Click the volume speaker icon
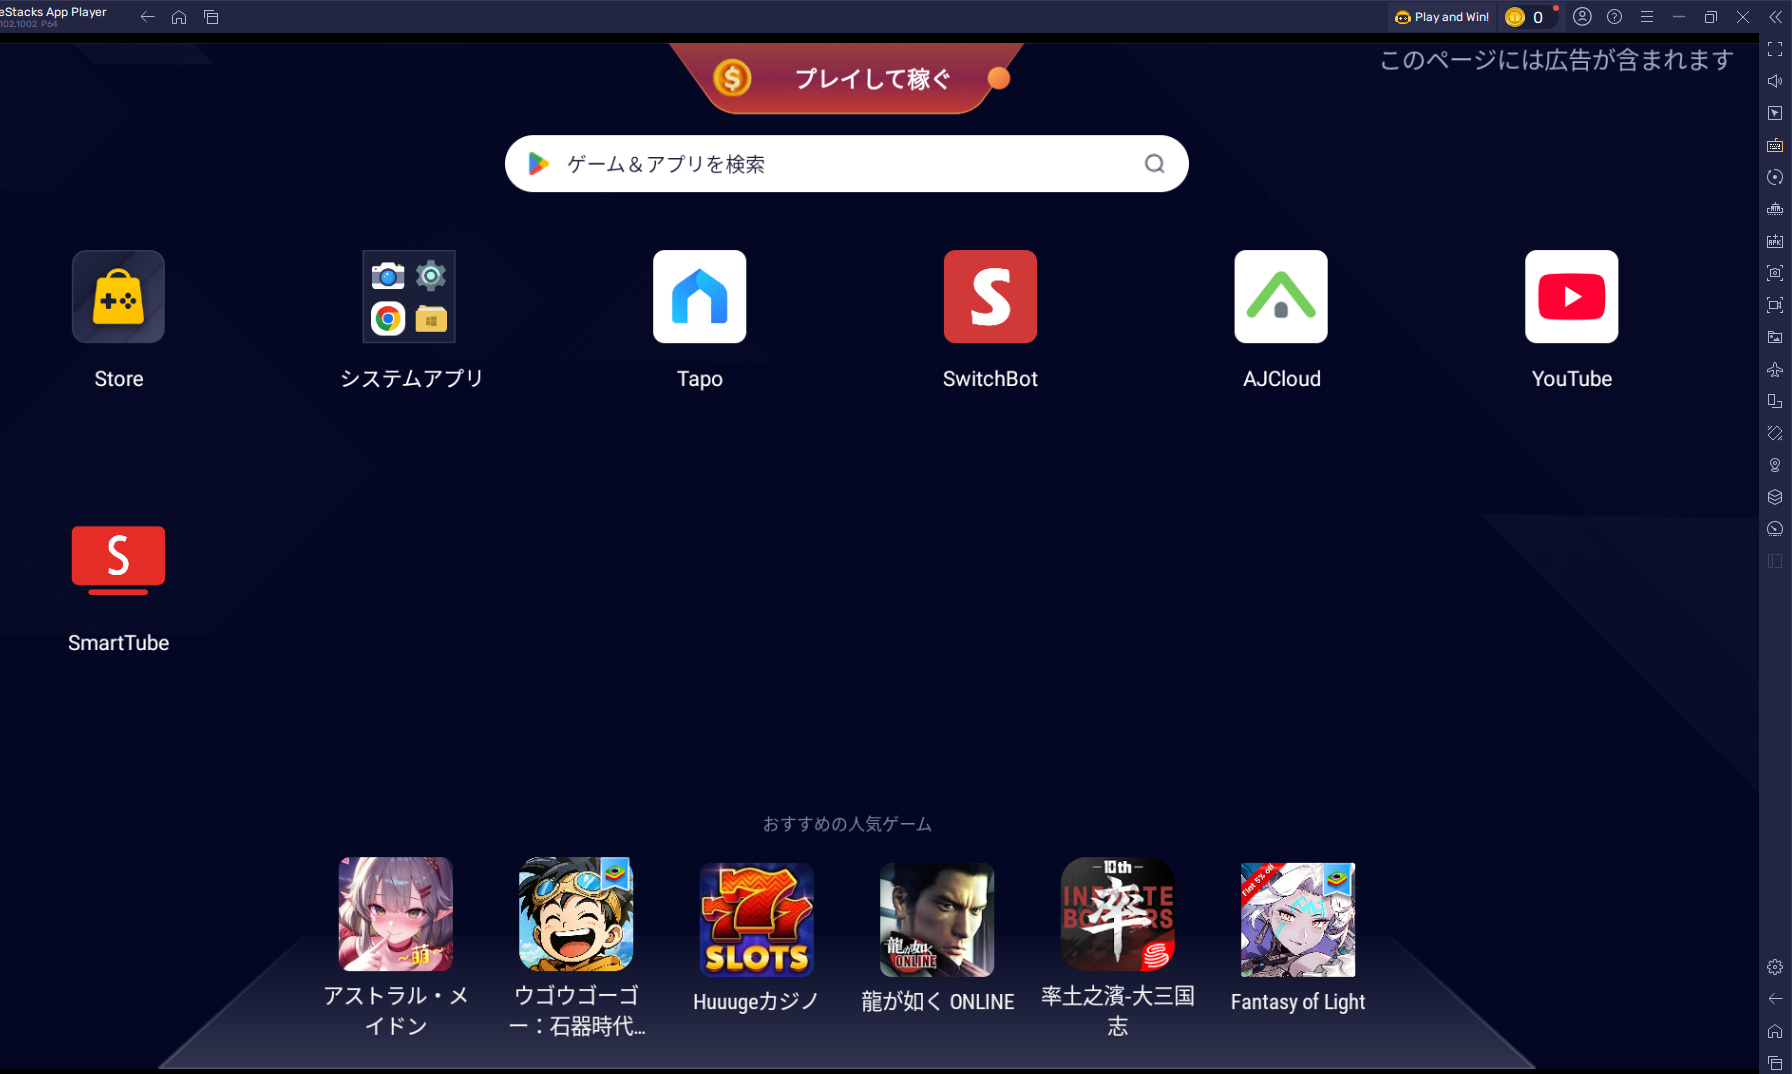 click(1775, 81)
